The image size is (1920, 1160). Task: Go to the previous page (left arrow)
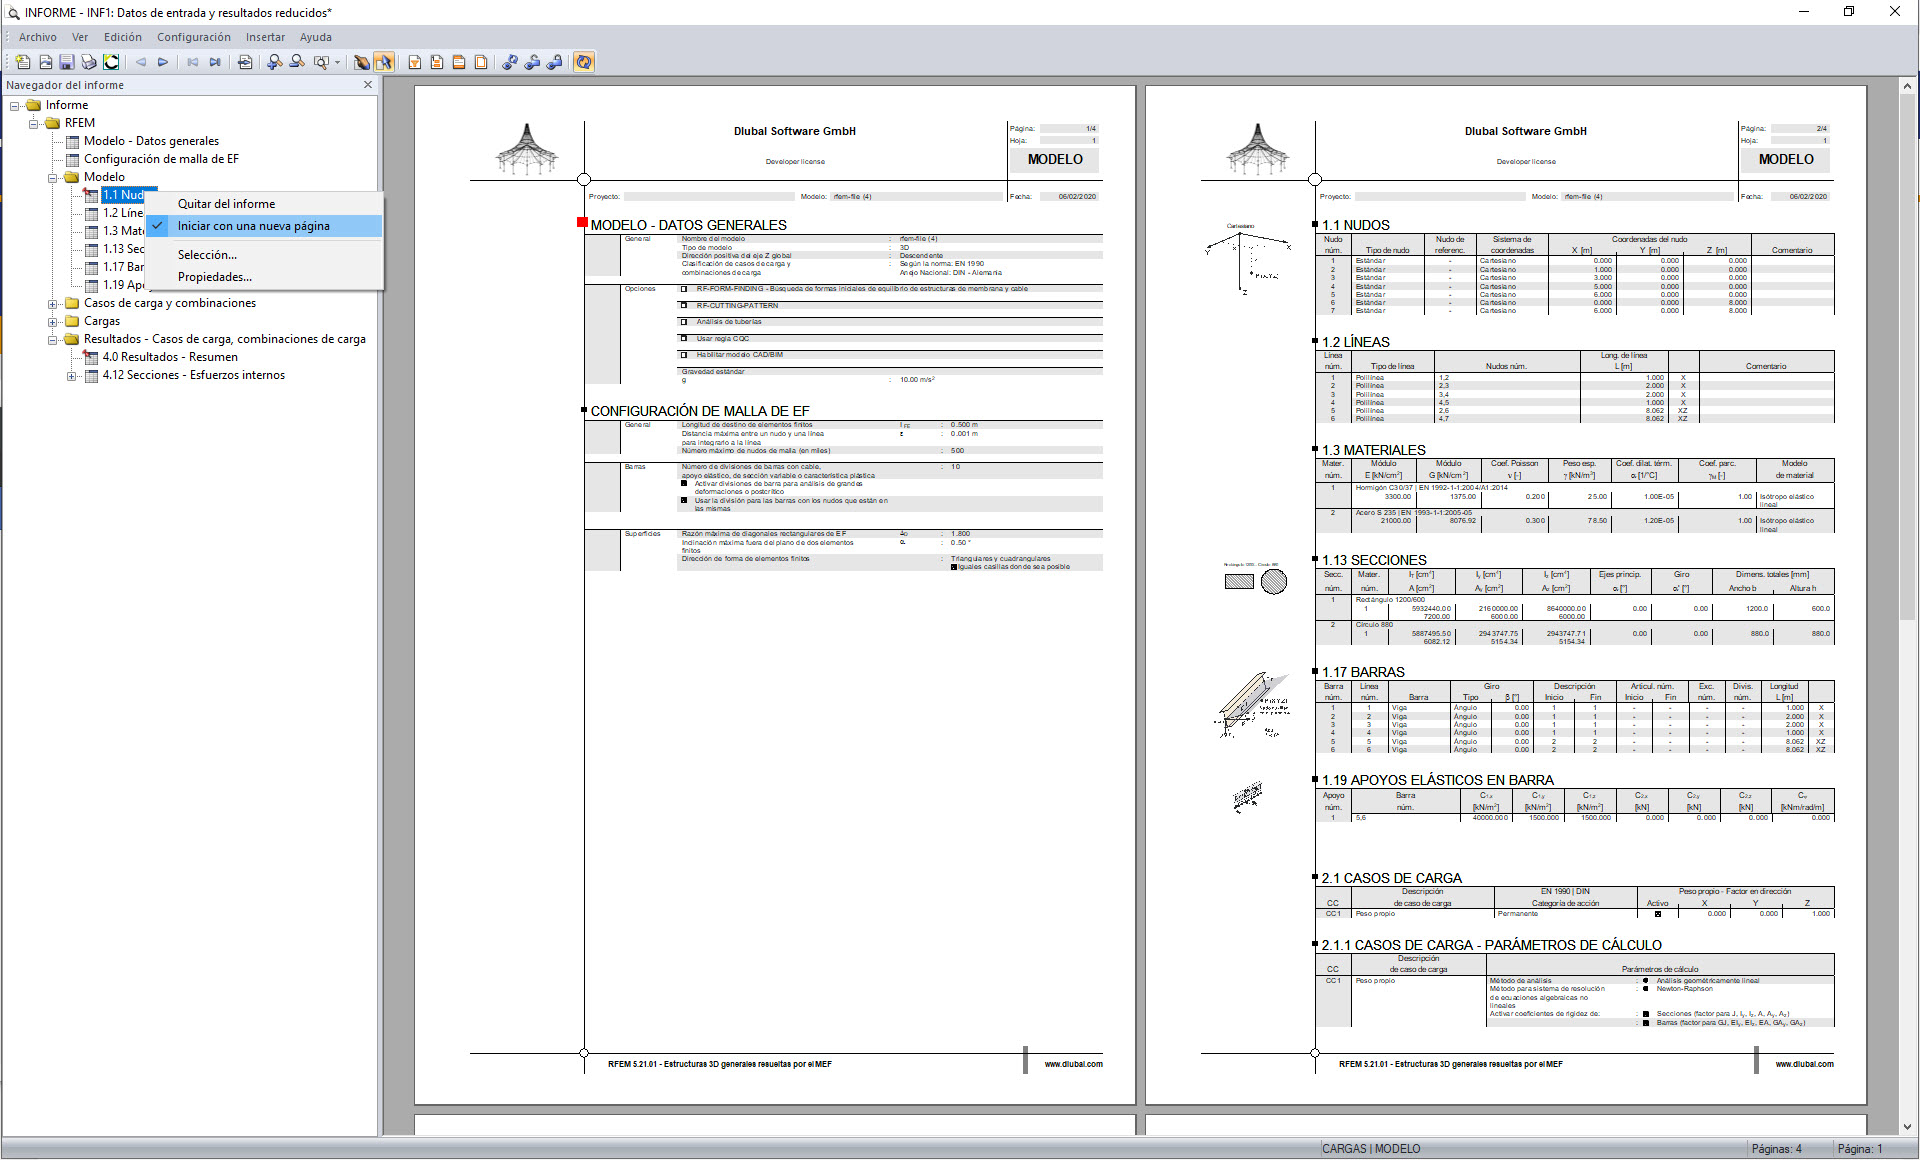(x=141, y=62)
